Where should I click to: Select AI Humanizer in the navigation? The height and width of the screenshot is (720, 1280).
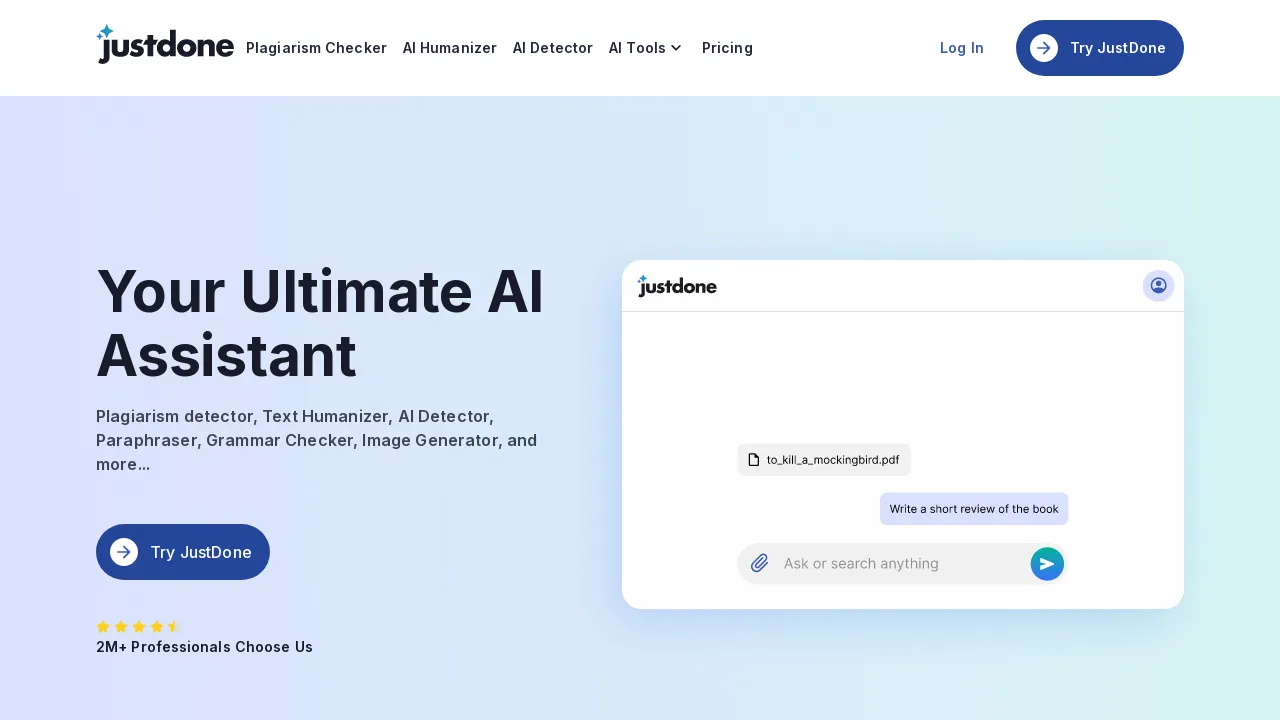[449, 48]
